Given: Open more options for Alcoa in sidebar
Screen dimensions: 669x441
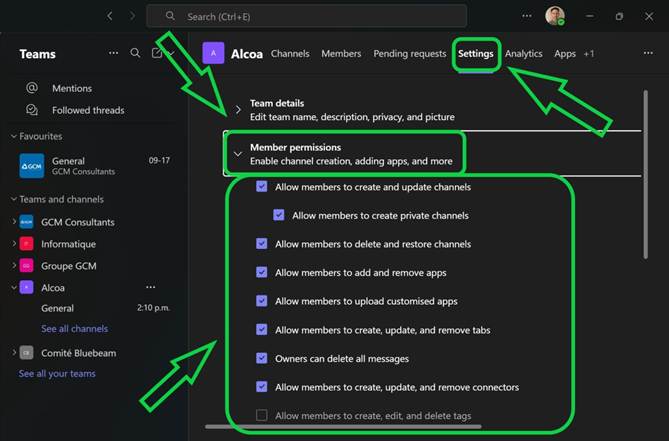Looking at the screenshot, I should 151,287.
